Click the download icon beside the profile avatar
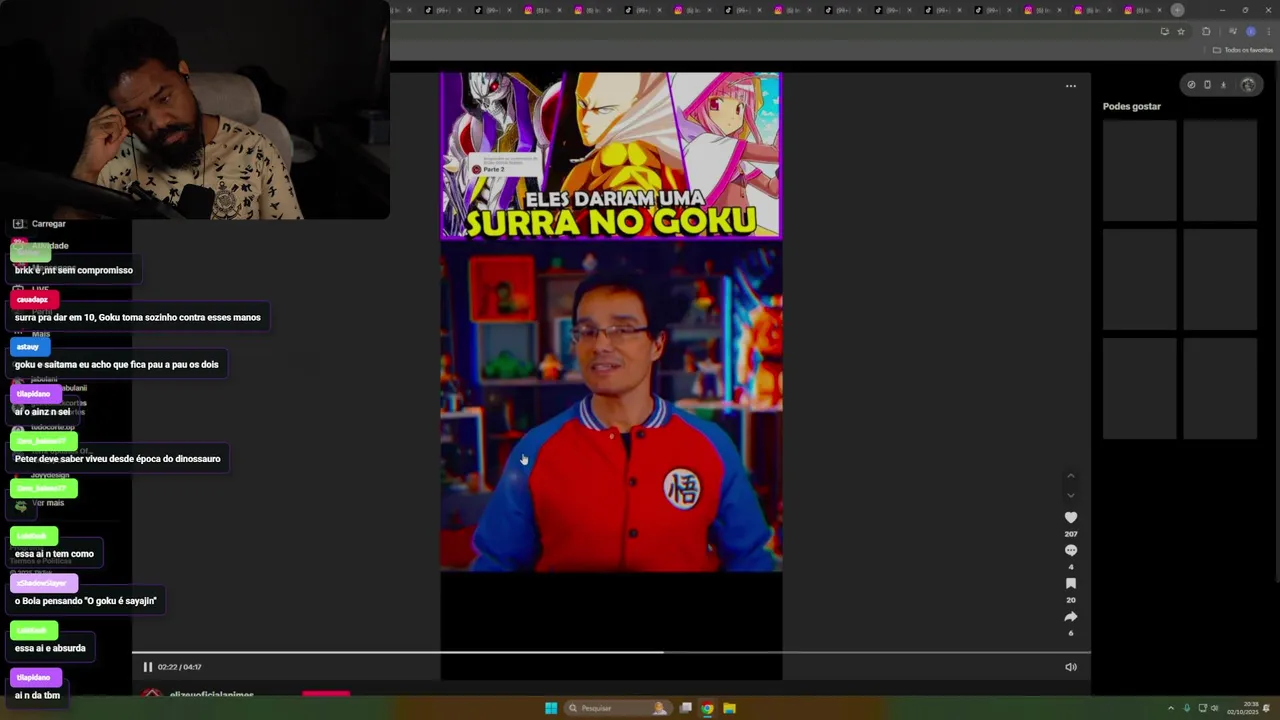This screenshot has width=1280, height=720. pos(1223,85)
